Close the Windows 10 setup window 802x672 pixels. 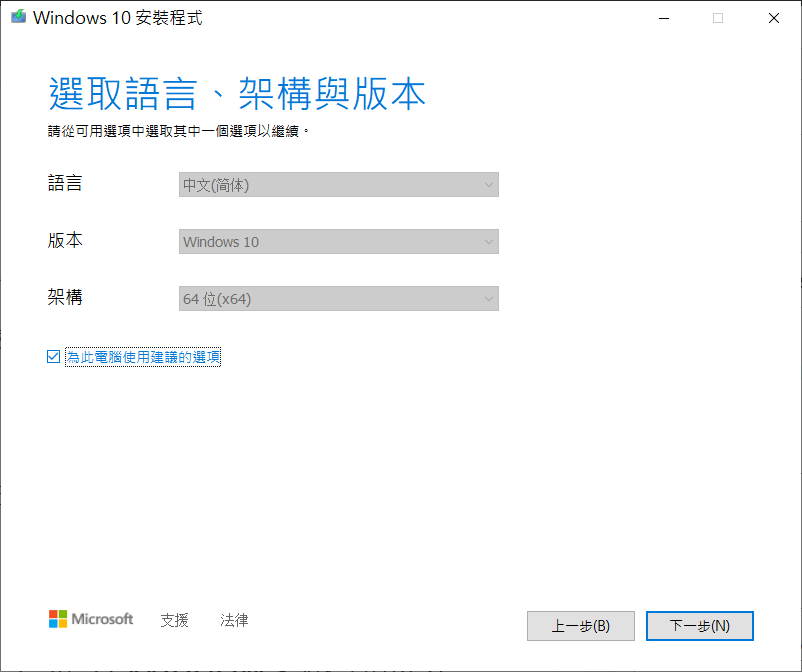[773, 18]
